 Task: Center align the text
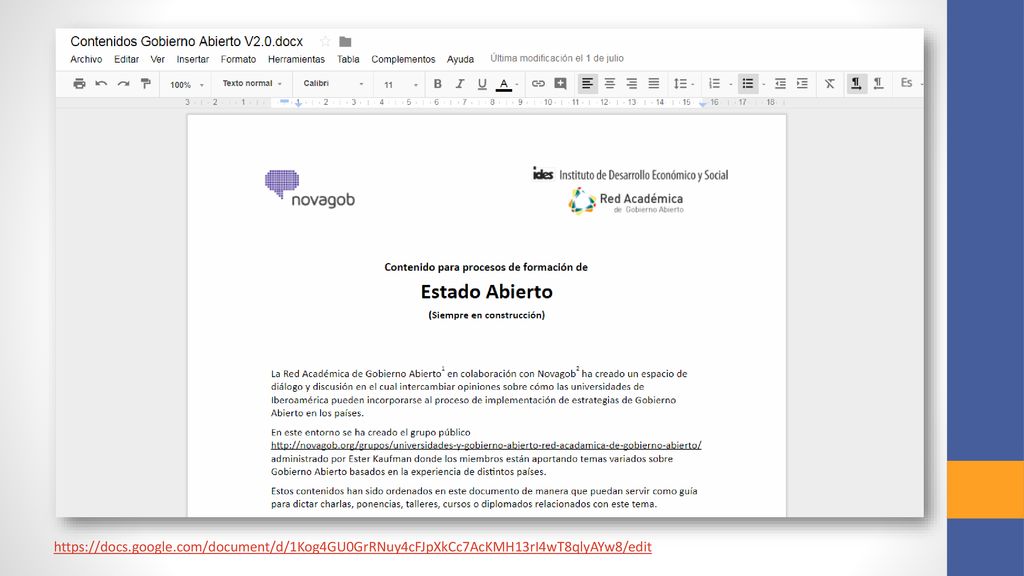[610, 84]
